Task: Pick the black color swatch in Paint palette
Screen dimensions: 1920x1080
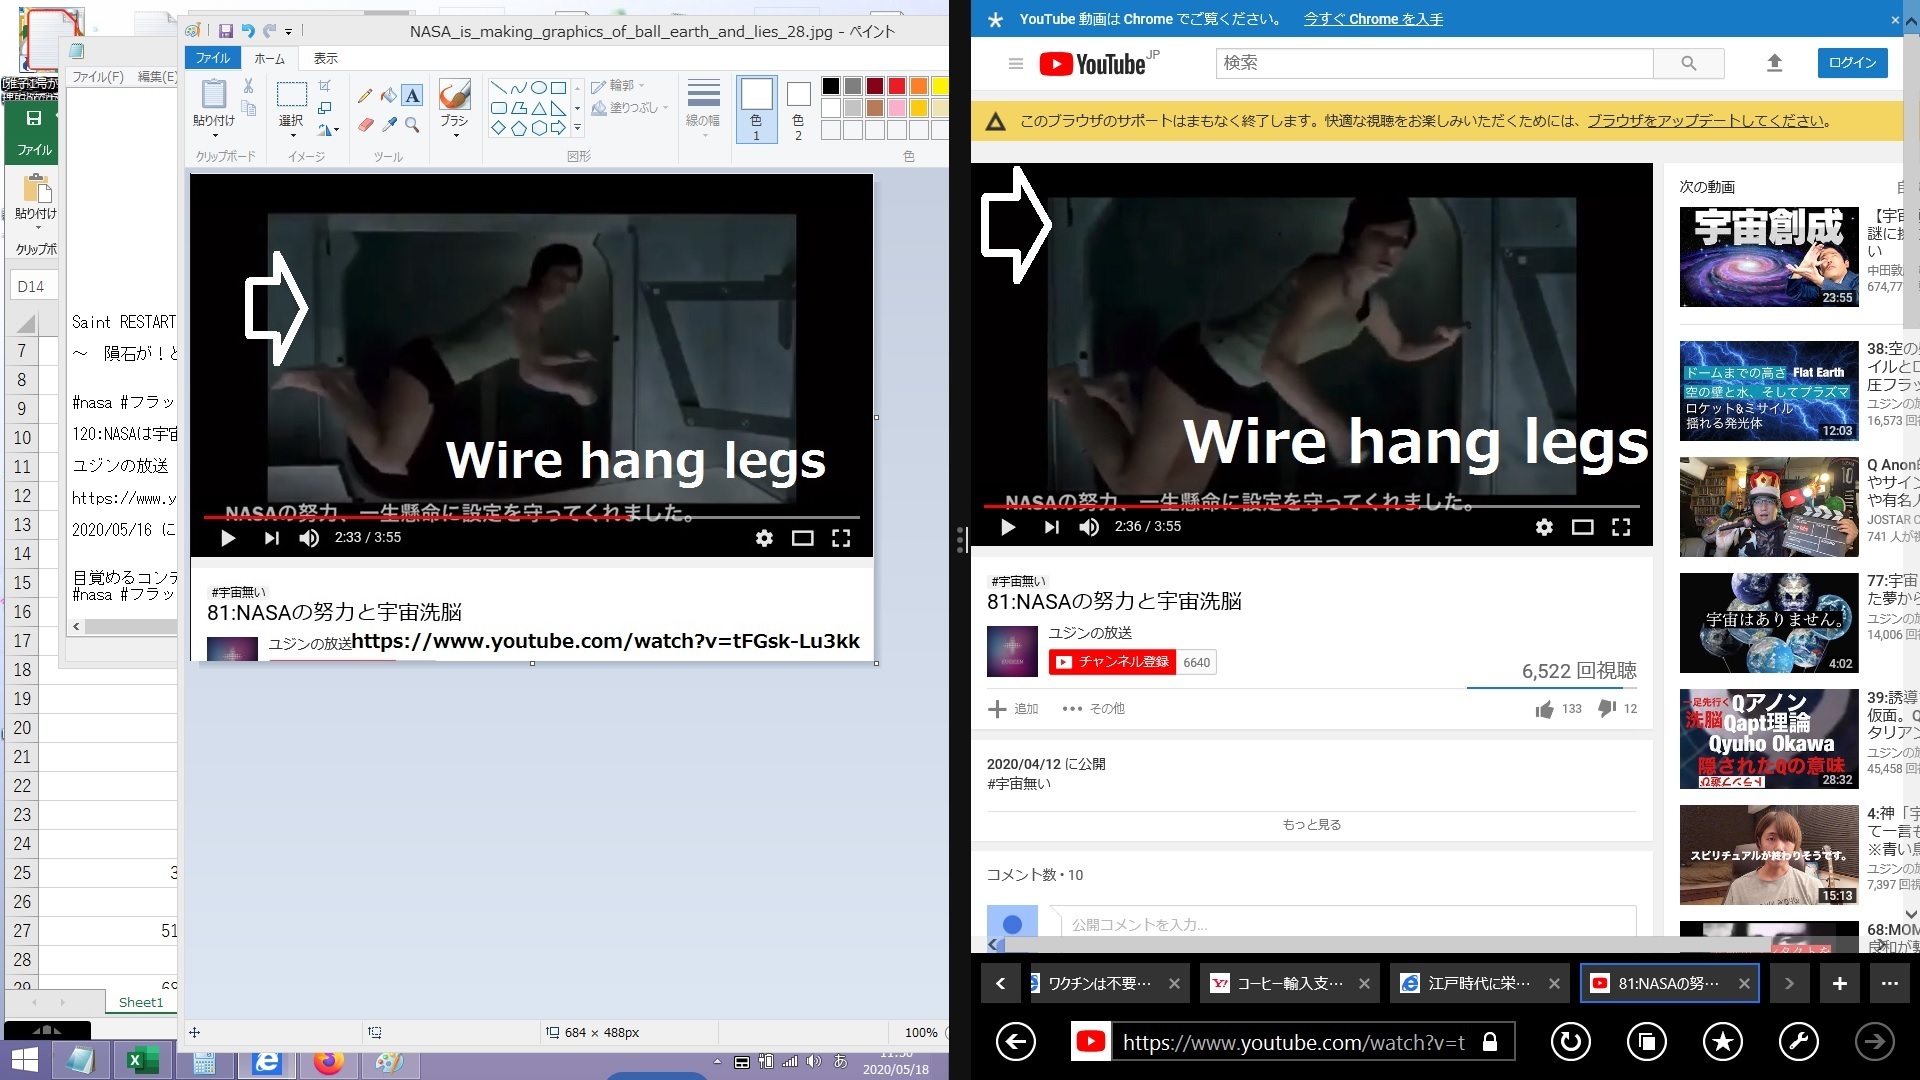Action: [830, 86]
